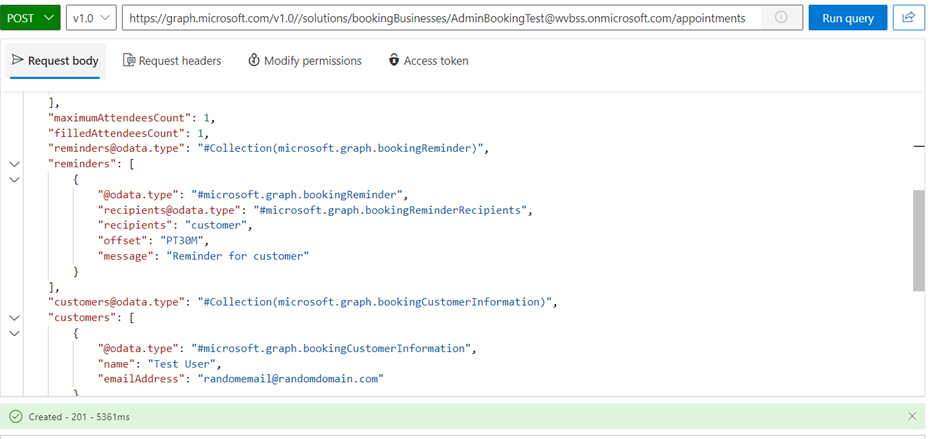Open the Access token tab
This screenshot has width=936, height=439.
tap(429, 61)
